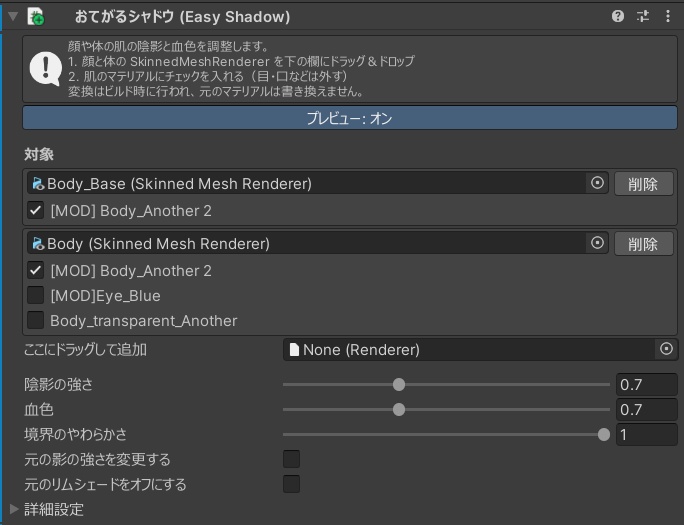Toggle the プレビュー: オン preview button
Image resolution: width=684 pixels, height=525 pixels.
tap(350, 118)
